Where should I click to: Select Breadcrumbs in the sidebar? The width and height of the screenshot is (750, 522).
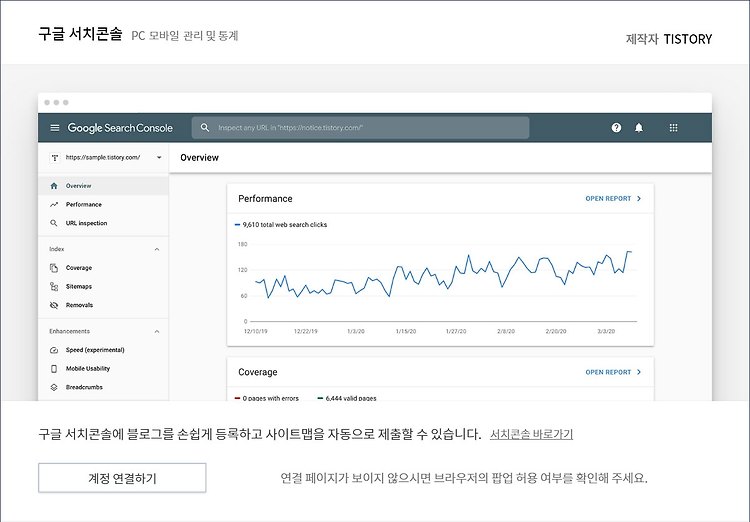[x=103, y=388]
